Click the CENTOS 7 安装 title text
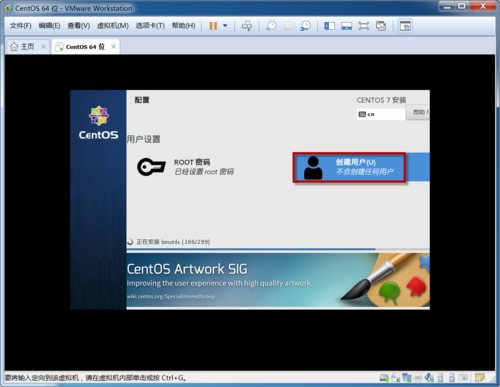500x387 pixels. 381,100
